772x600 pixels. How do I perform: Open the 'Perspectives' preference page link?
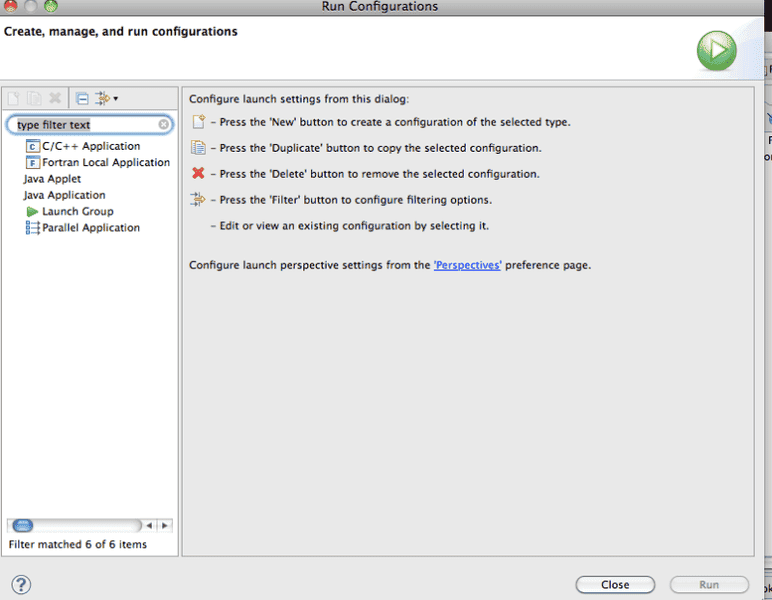click(467, 266)
